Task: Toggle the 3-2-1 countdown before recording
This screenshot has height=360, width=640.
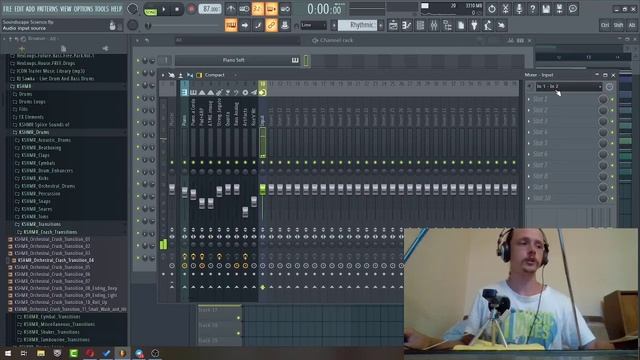Action: coord(258,9)
